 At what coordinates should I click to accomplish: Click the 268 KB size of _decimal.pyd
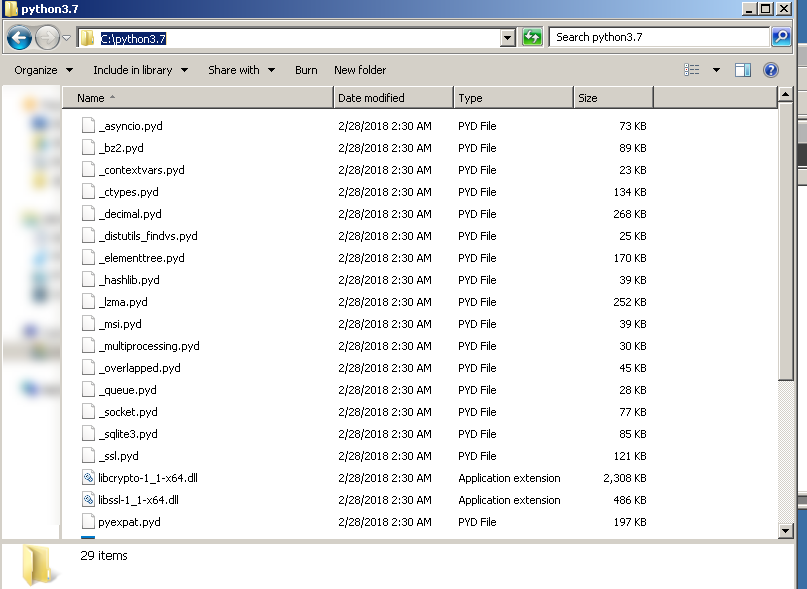click(x=629, y=214)
